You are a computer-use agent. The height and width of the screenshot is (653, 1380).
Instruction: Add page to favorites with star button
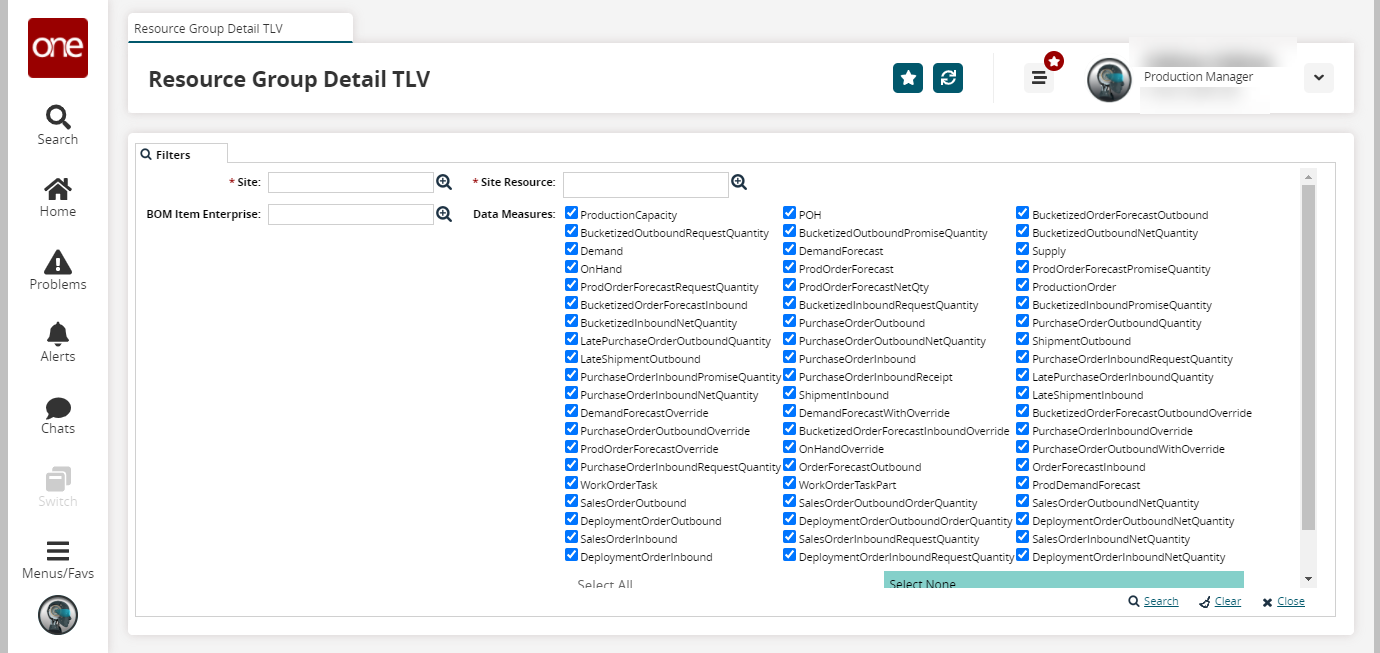(x=908, y=78)
